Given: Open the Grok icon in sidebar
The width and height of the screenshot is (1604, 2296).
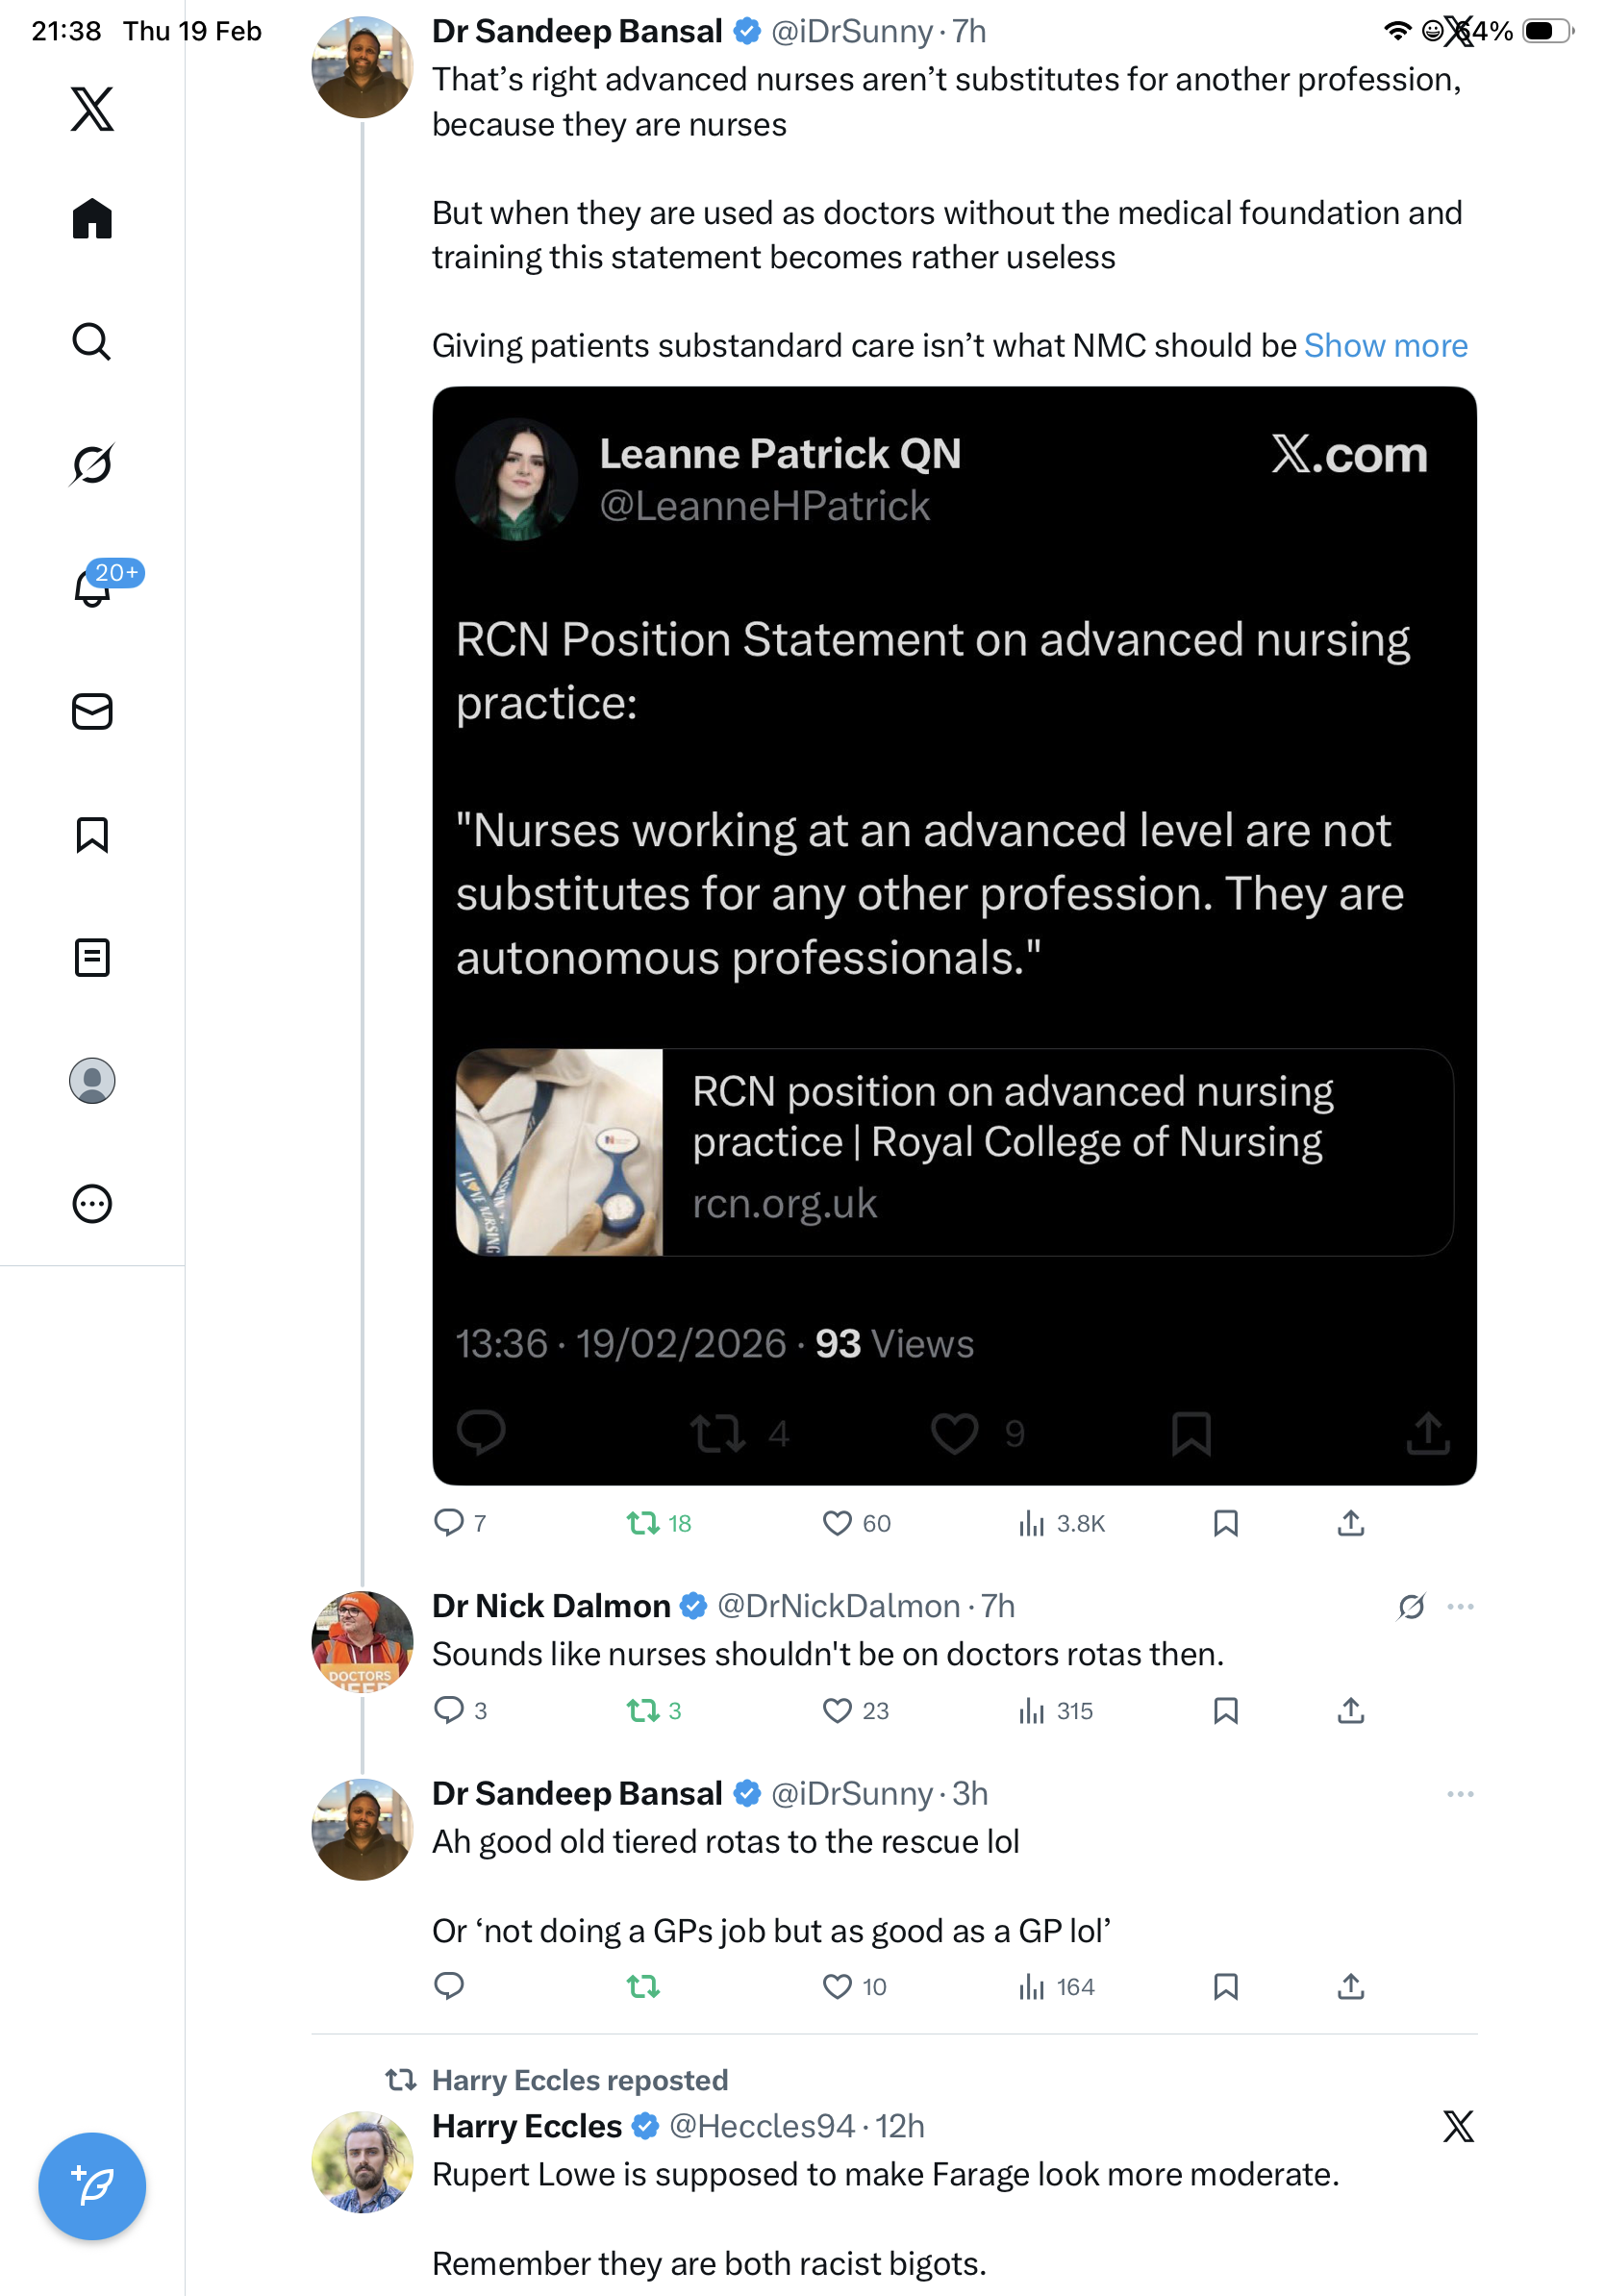Looking at the screenshot, I should 92,464.
